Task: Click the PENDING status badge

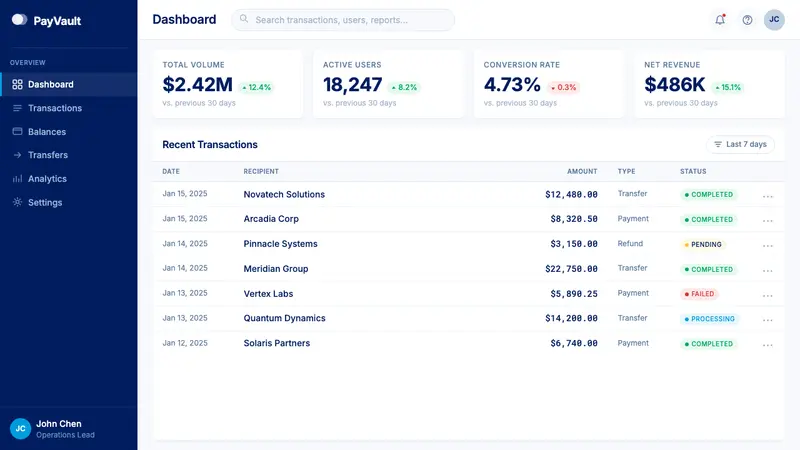Action: click(703, 244)
